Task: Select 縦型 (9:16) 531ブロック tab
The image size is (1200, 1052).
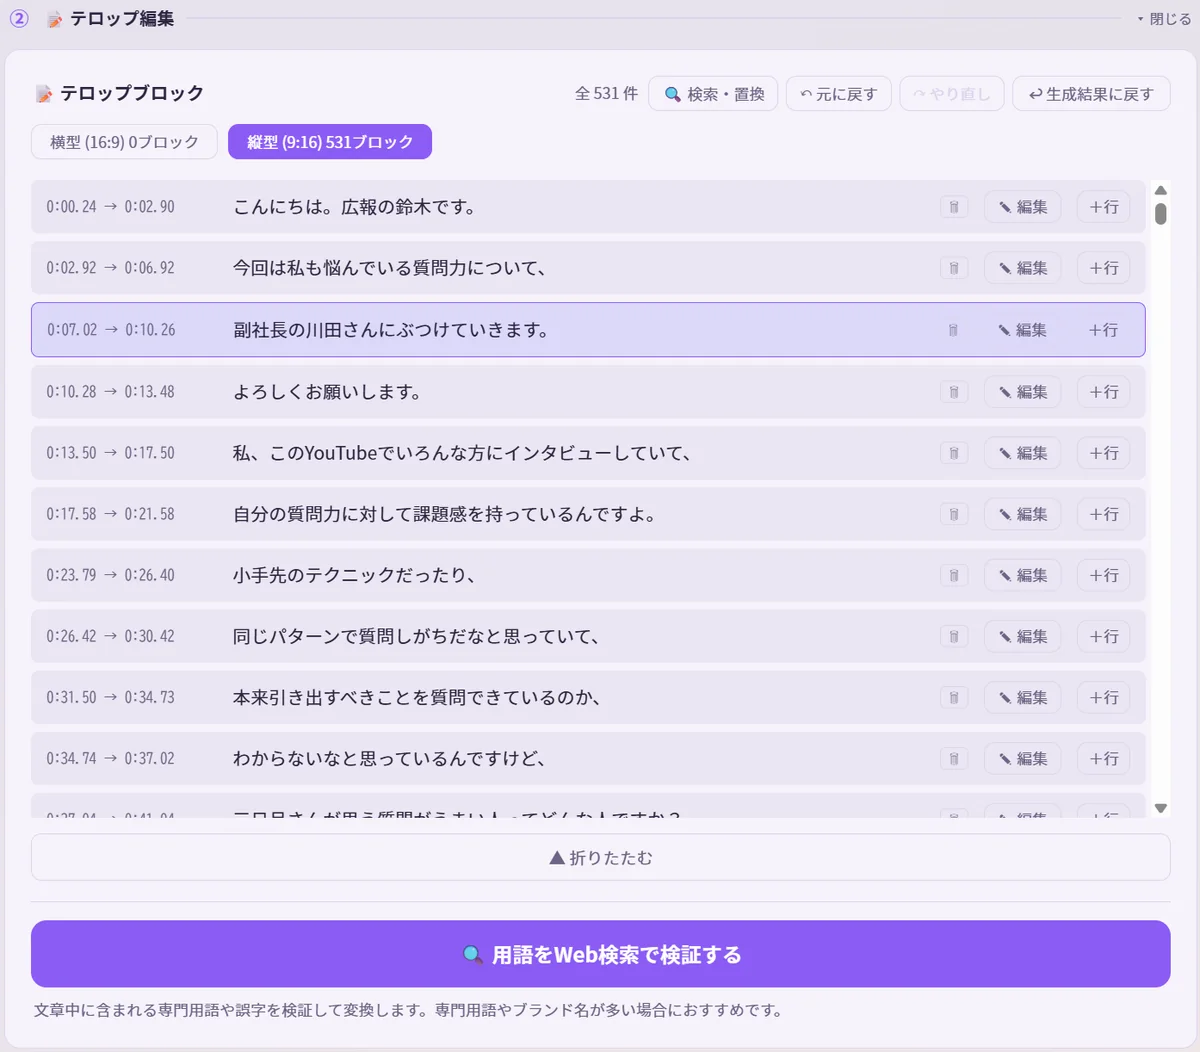Action: (330, 142)
